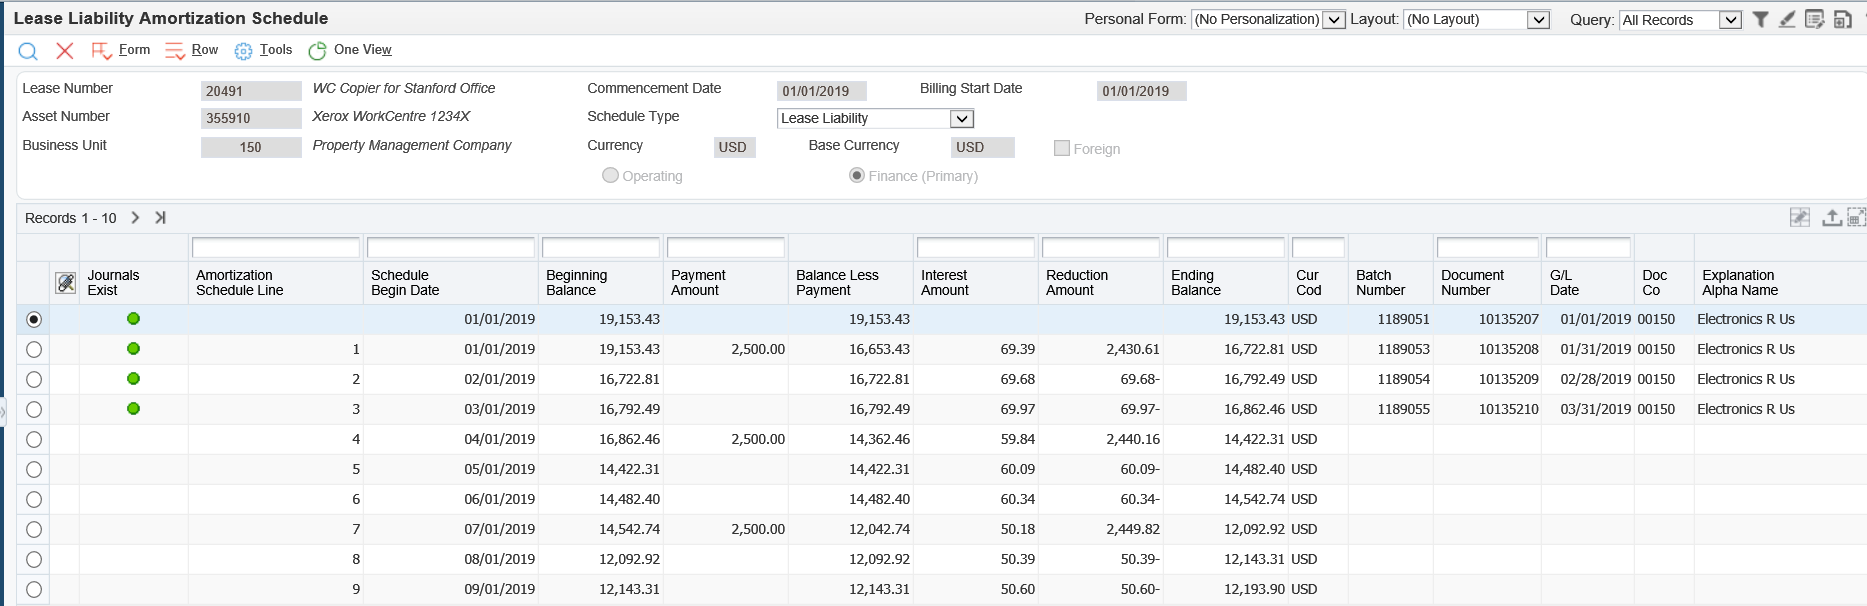Screen dimensions: 1867x606
Task: Click G/L date 02/28/2019
Action: [1595, 379]
